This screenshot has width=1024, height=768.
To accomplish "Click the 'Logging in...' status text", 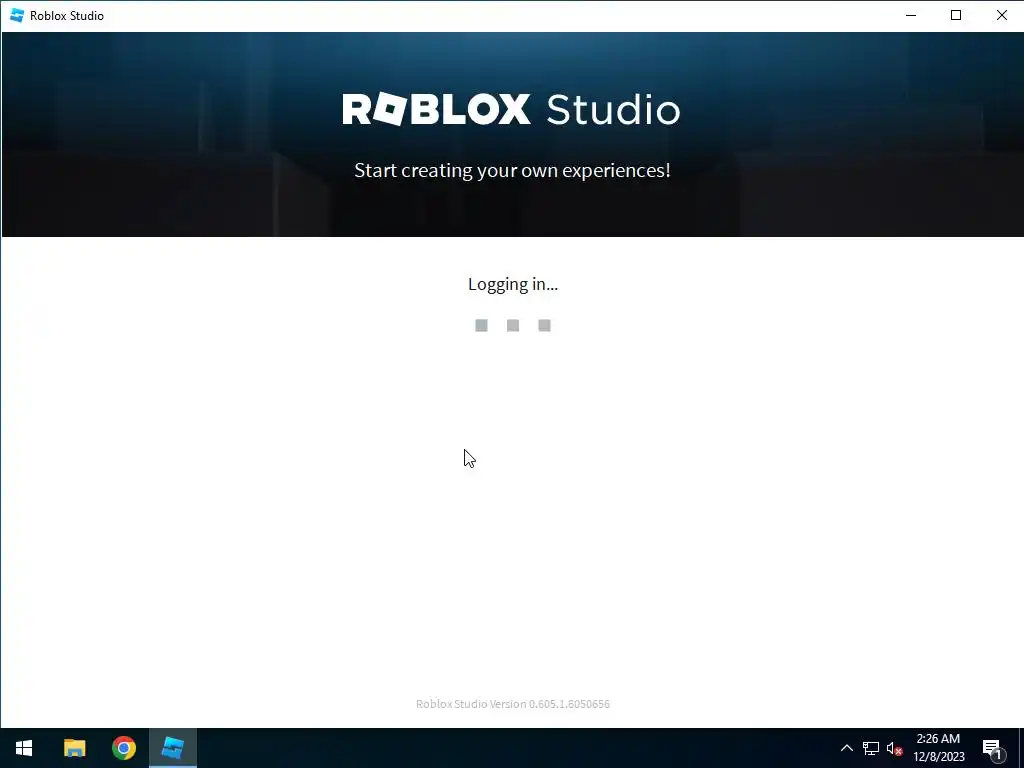I will pos(513,284).
